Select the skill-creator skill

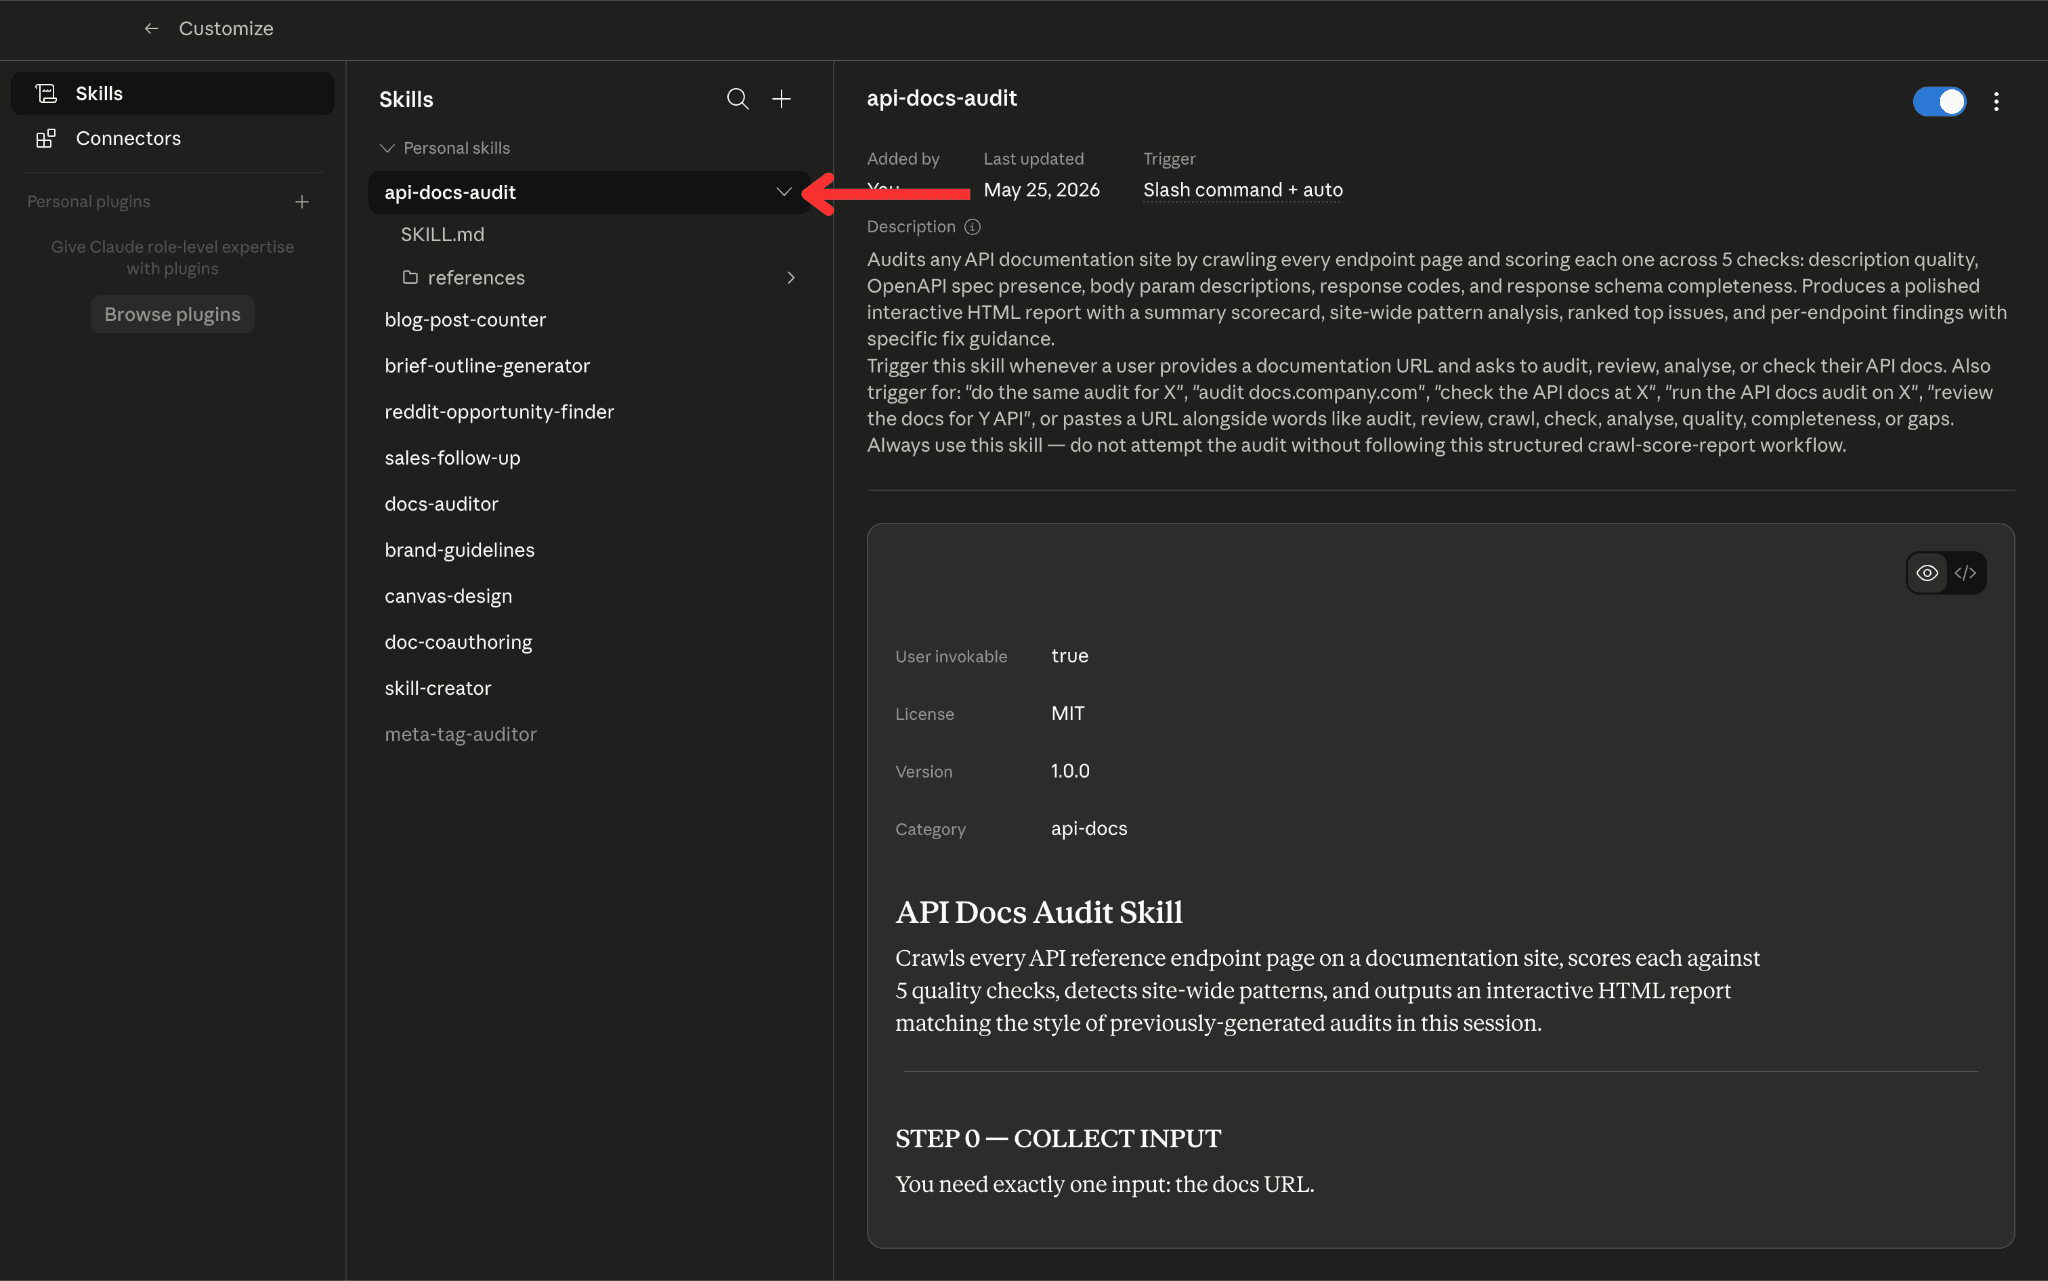(x=438, y=688)
